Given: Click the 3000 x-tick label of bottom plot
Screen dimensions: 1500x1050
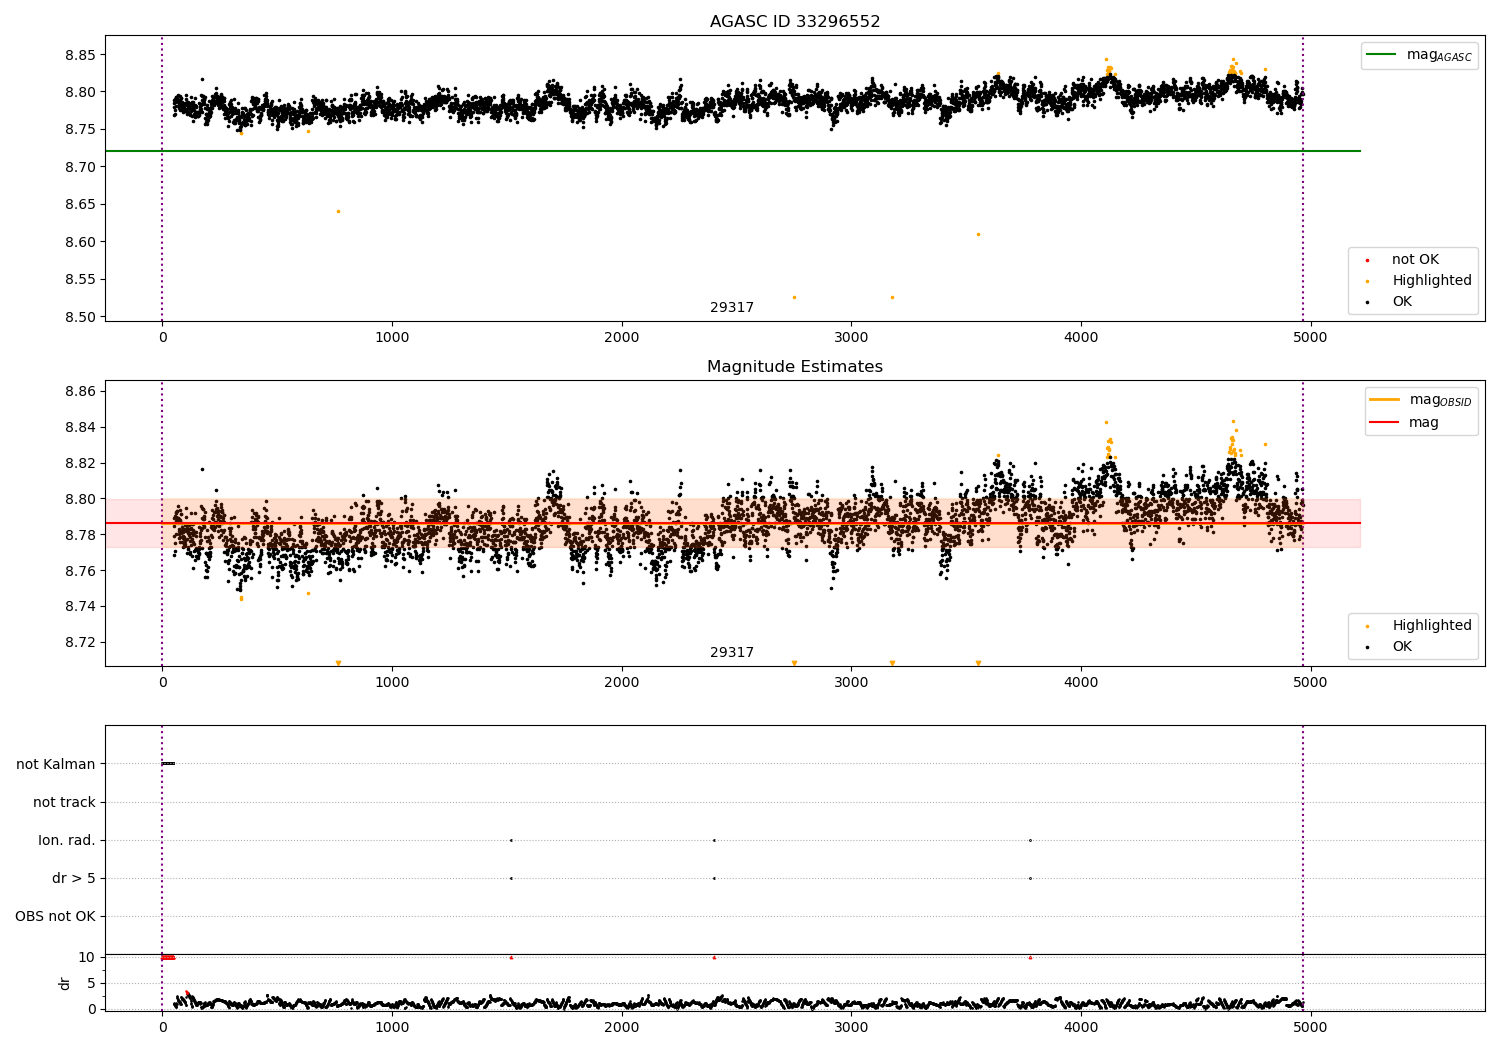Looking at the screenshot, I should pos(851,1027).
